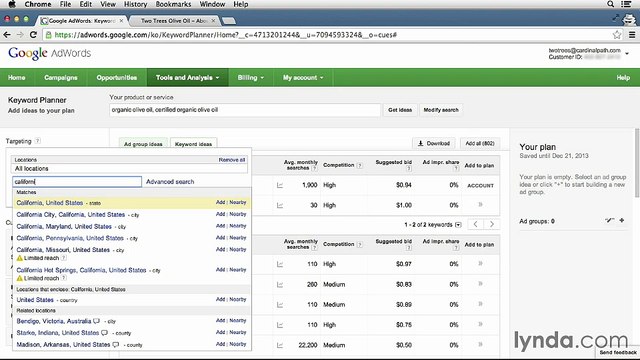The width and height of the screenshot is (640, 360).
Task: Go to previous keywords page arrow
Action: tap(476, 224)
